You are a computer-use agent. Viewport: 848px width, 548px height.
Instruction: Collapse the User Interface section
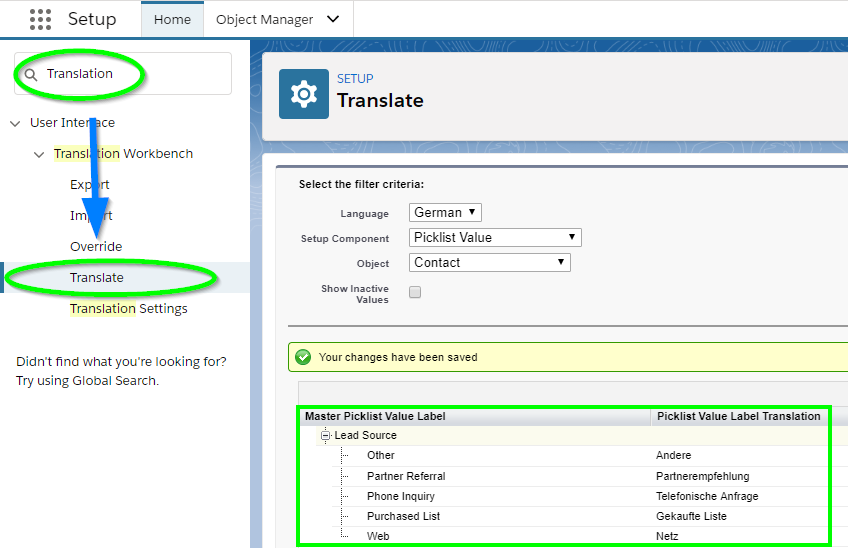click(x=15, y=124)
